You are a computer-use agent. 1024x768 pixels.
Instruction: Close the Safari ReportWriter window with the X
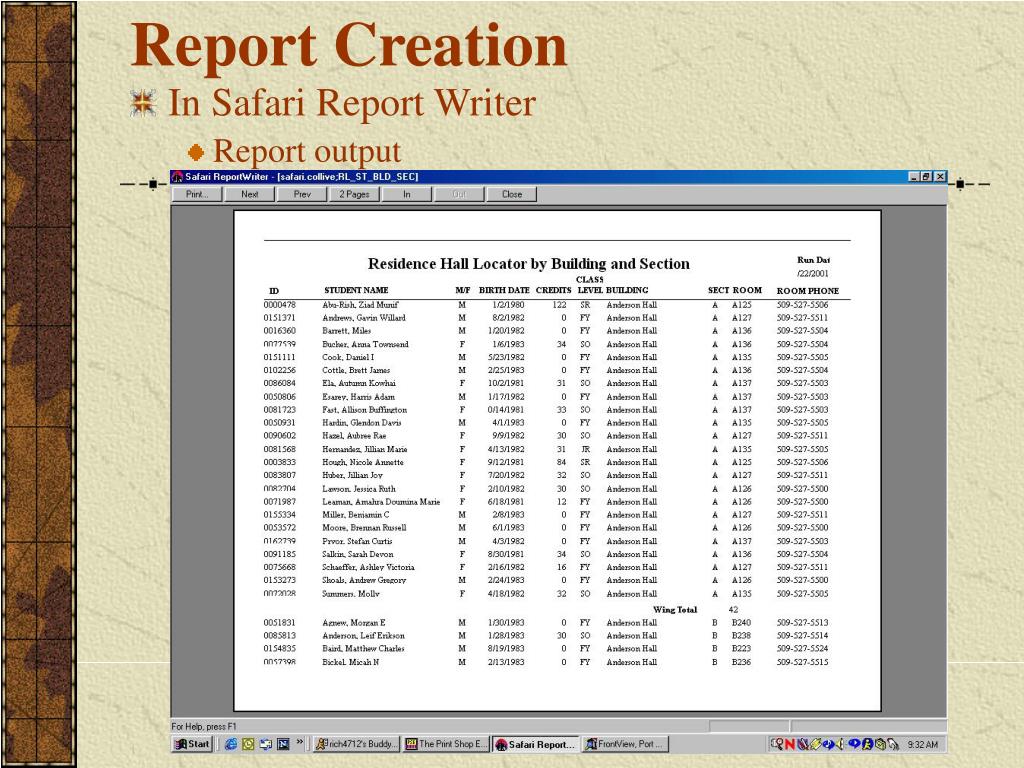[x=940, y=176]
